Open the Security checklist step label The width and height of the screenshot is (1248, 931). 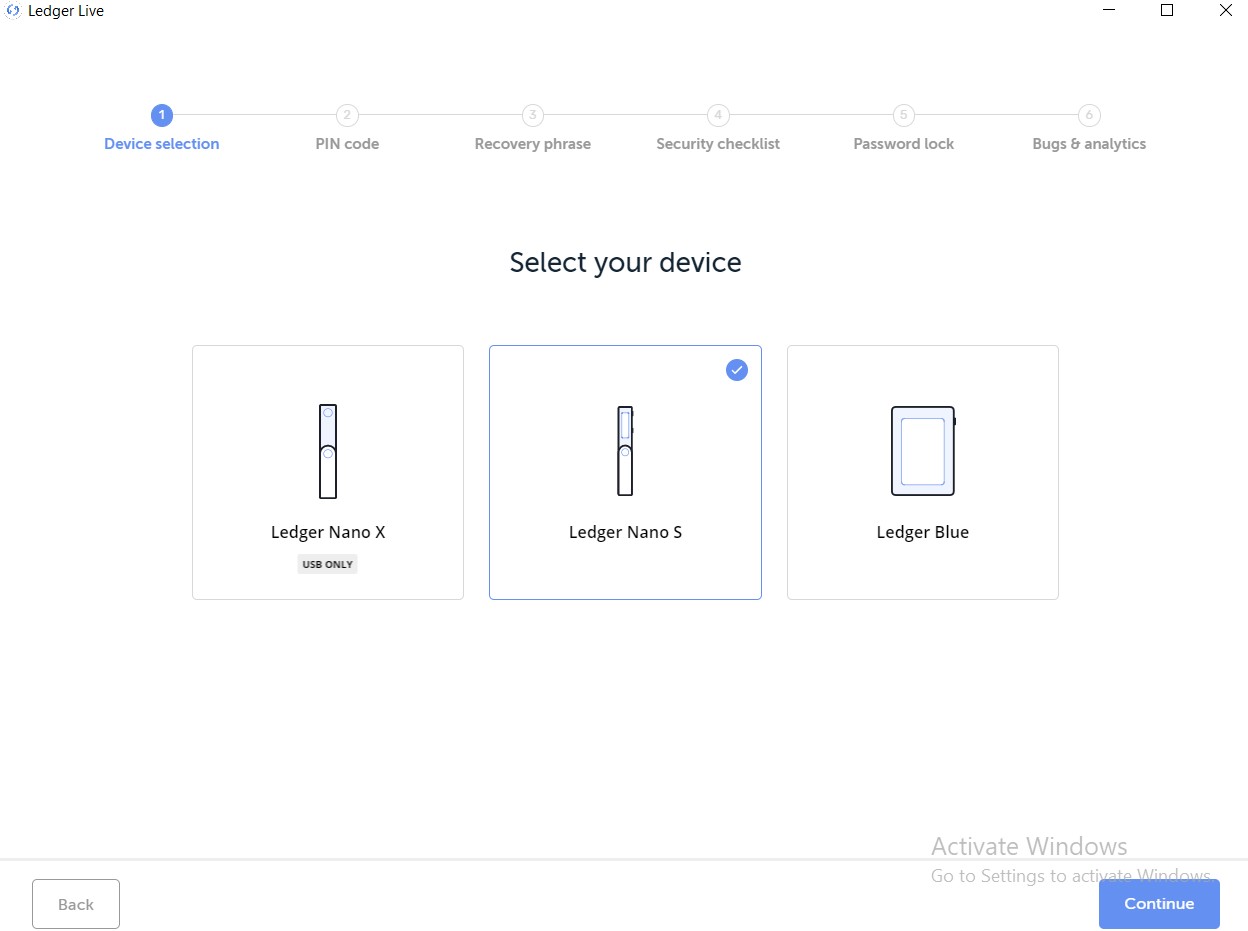click(x=718, y=144)
